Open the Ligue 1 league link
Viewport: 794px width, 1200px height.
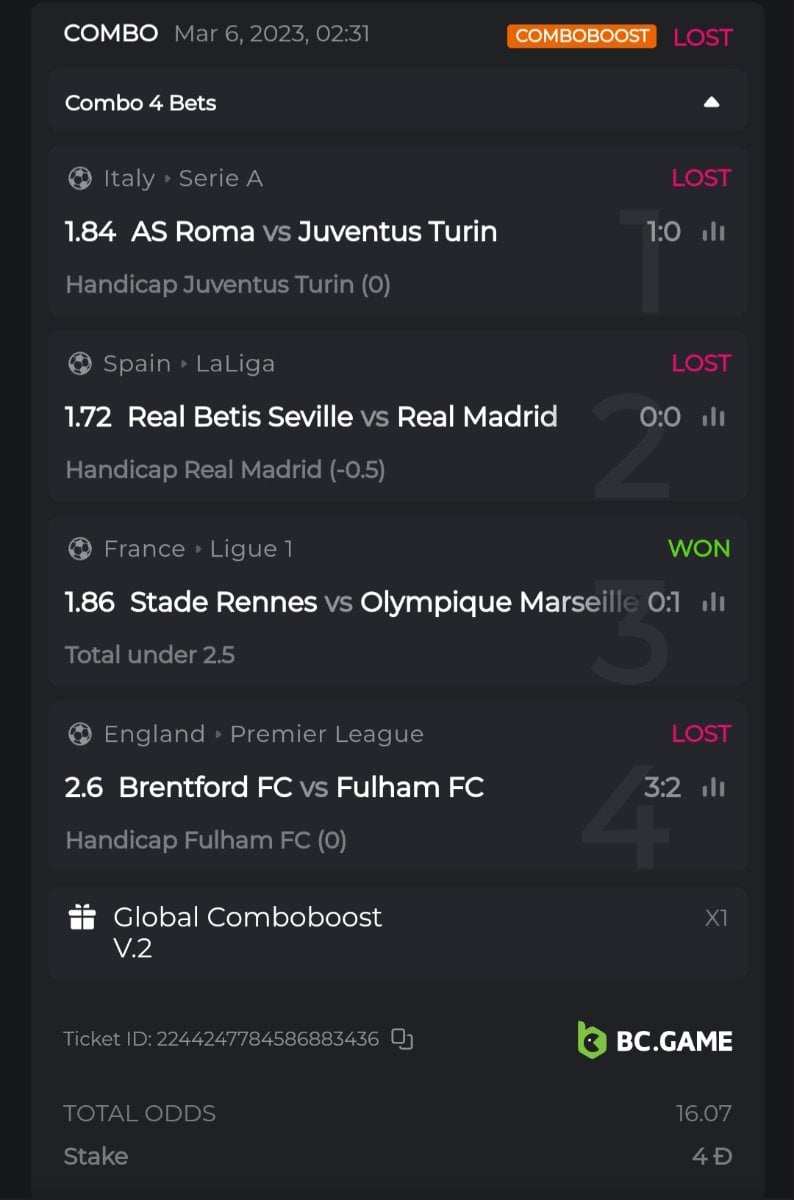click(x=243, y=549)
